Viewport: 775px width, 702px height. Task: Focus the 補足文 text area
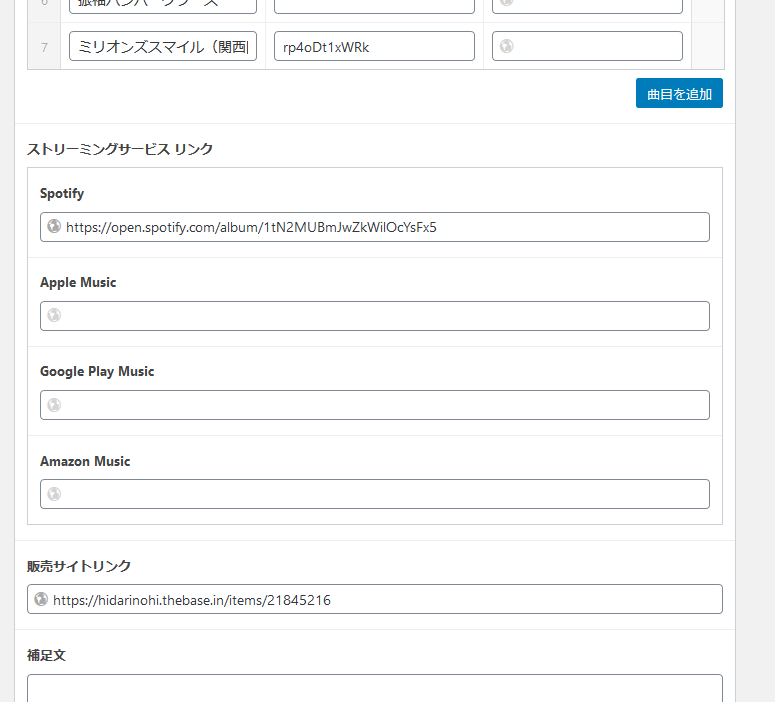(374, 688)
